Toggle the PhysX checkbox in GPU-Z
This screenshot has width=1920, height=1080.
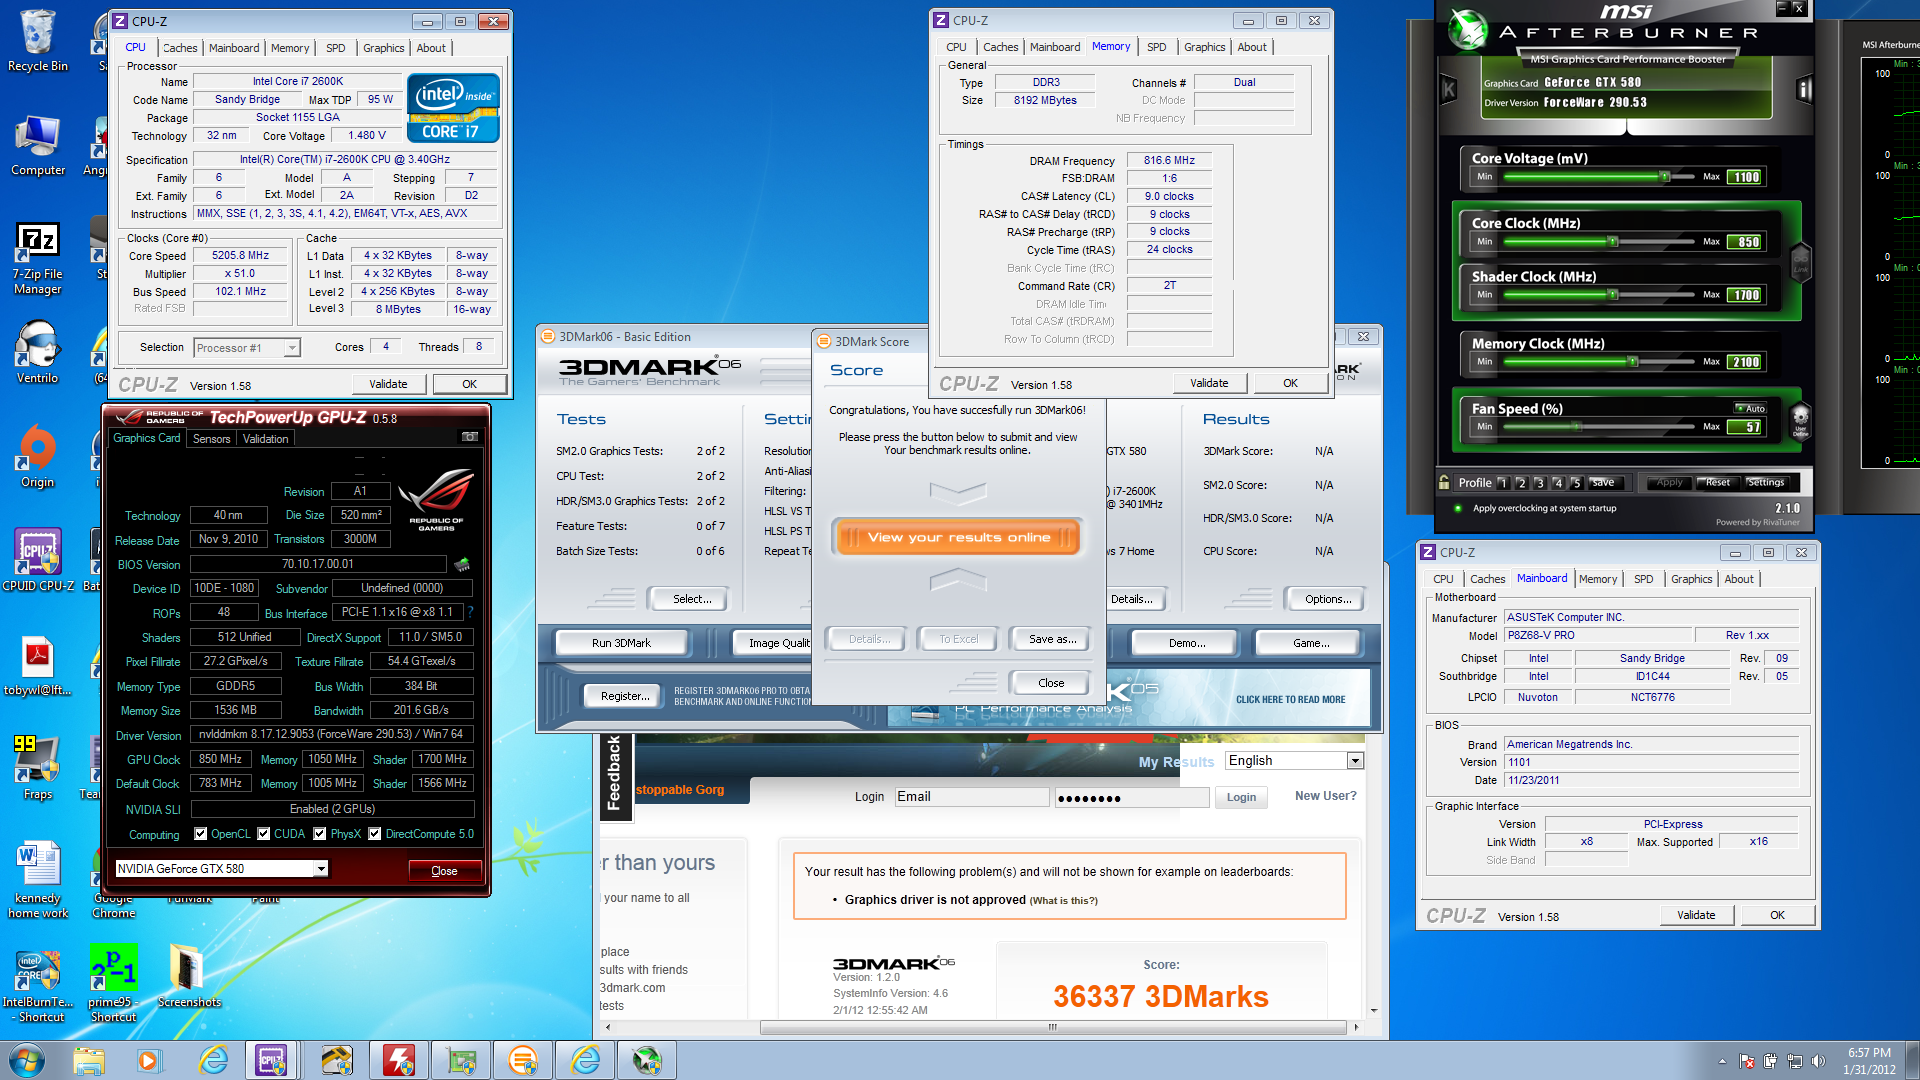320,834
